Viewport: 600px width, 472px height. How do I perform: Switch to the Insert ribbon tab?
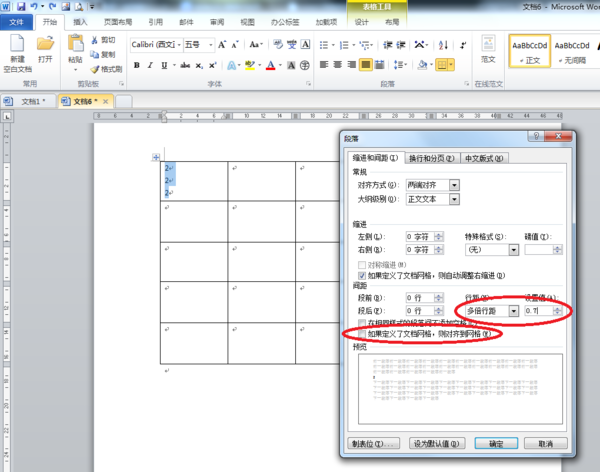tap(80, 22)
